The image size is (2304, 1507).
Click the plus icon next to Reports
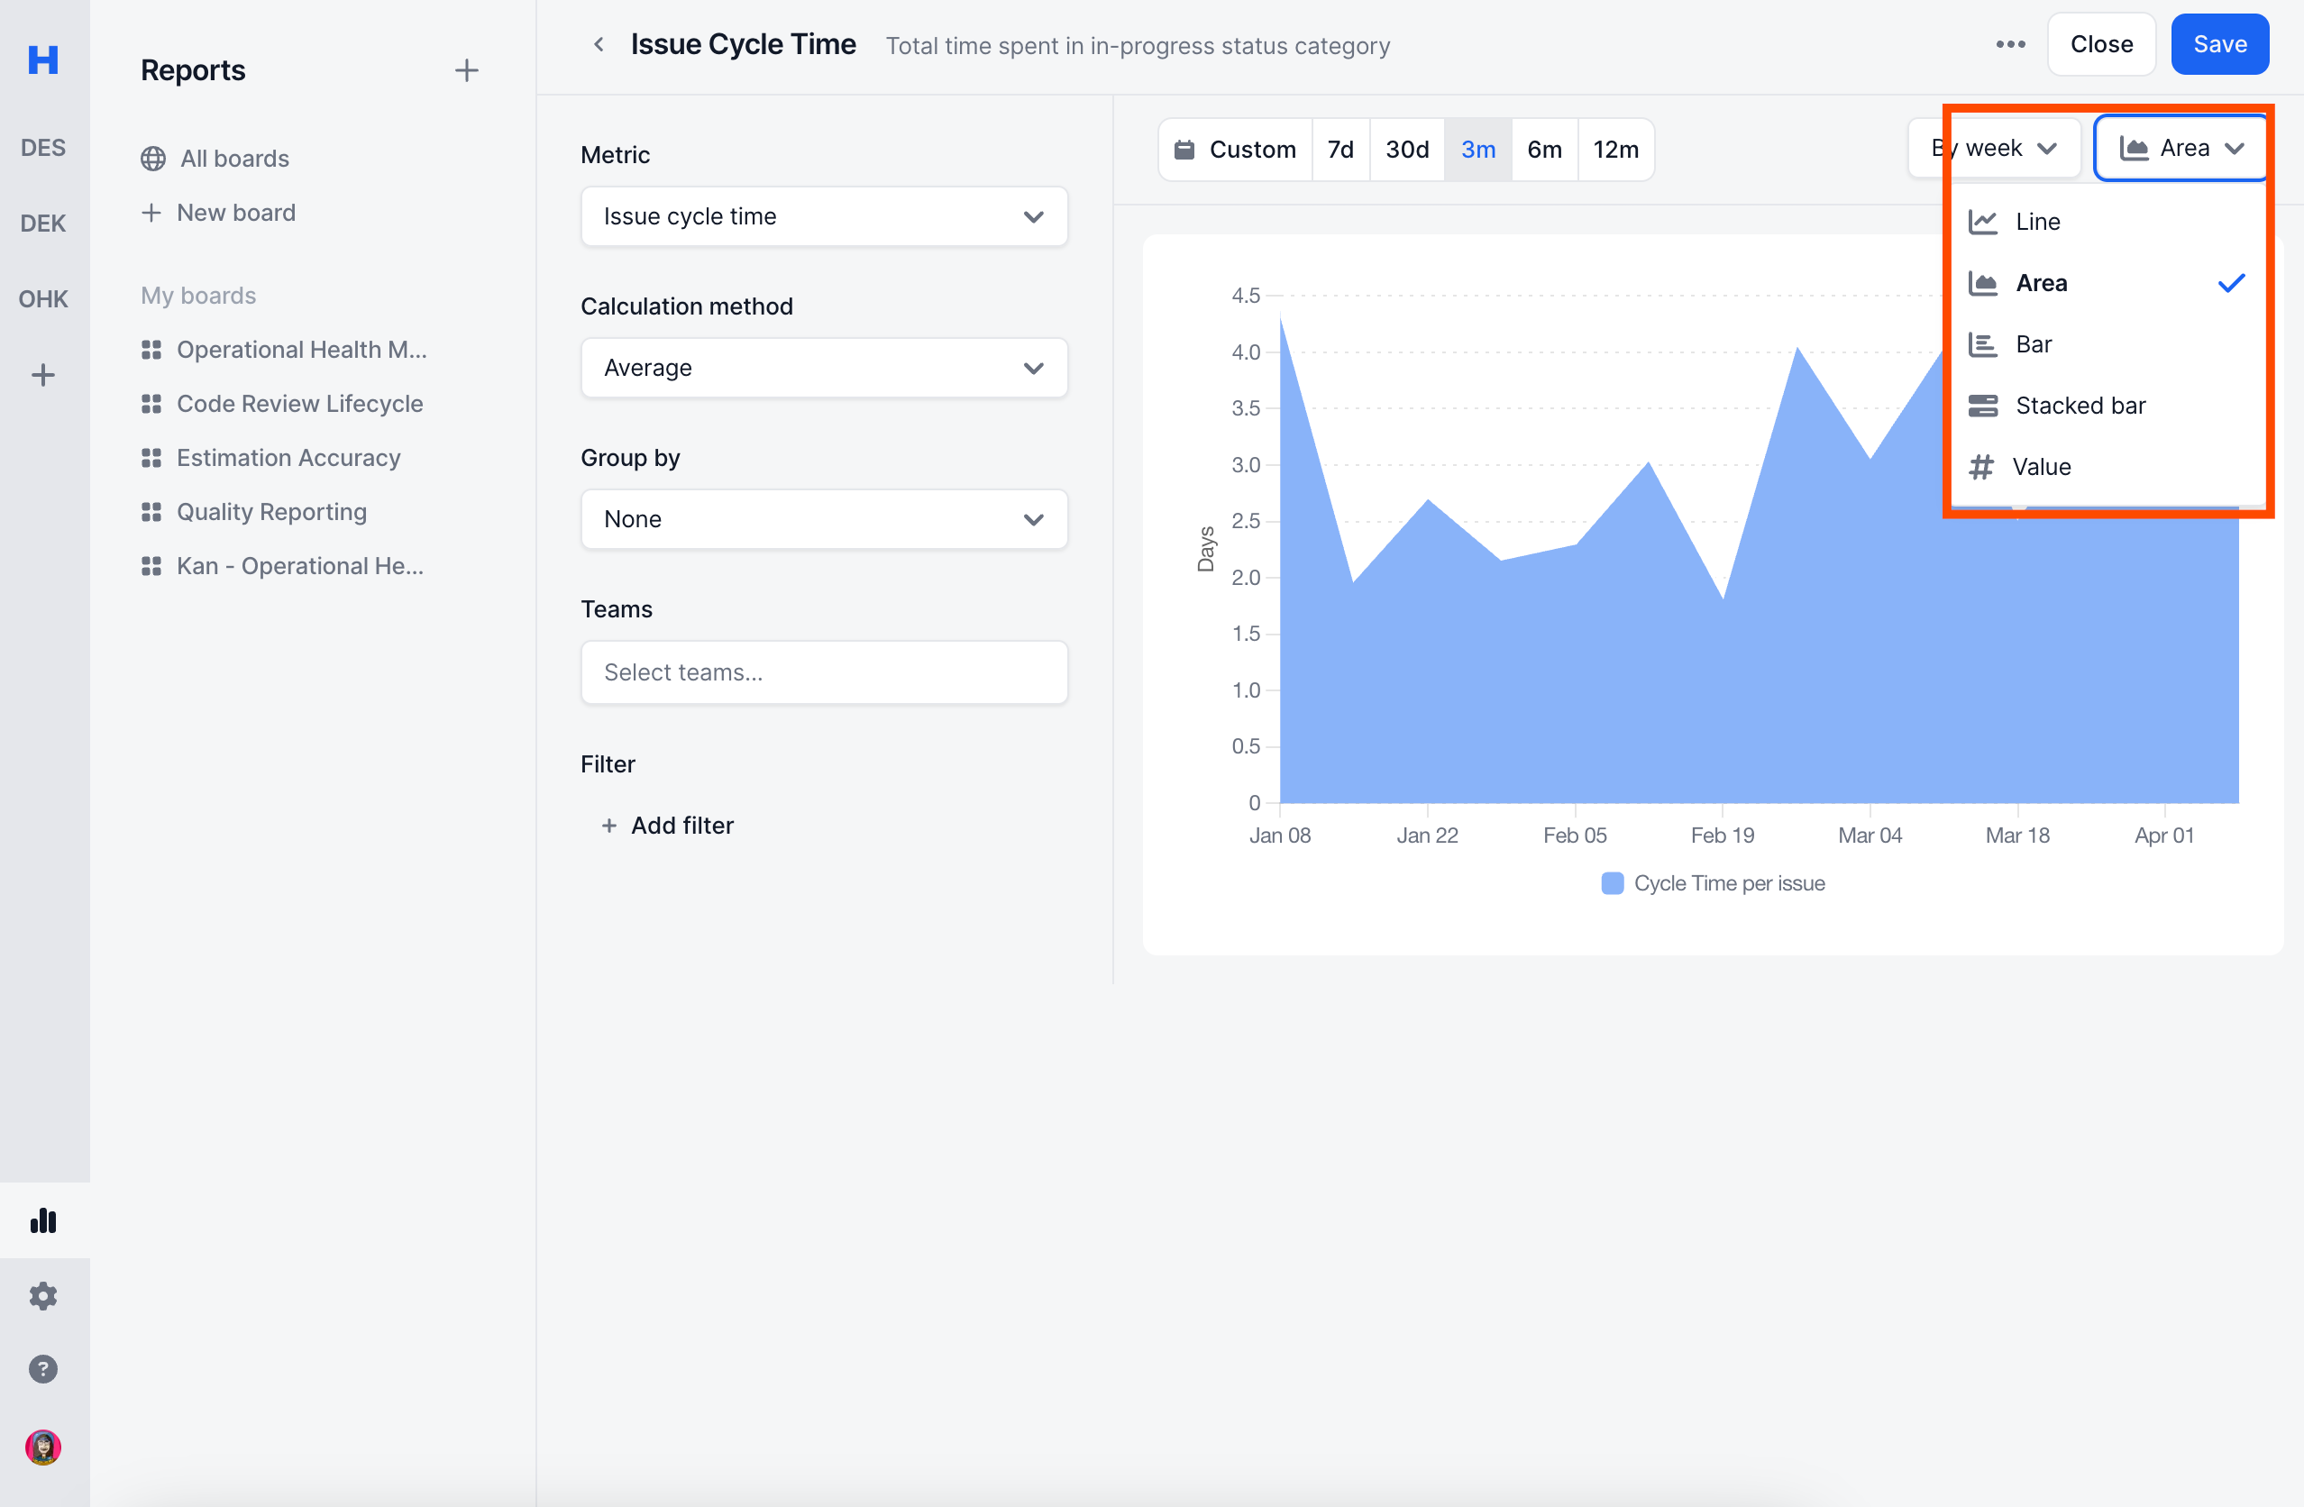click(x=466, y=70)
